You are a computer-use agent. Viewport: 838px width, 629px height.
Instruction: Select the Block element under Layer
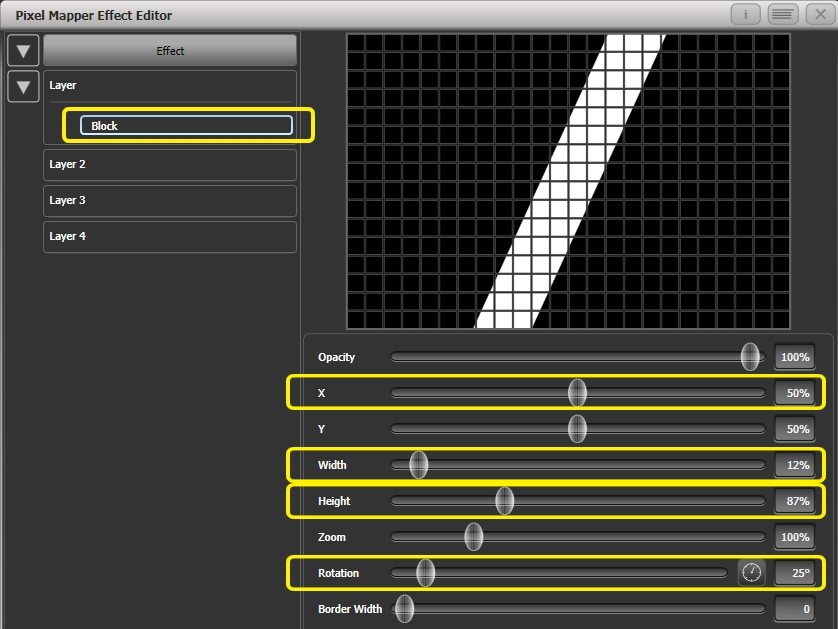[x=184, y=125]
